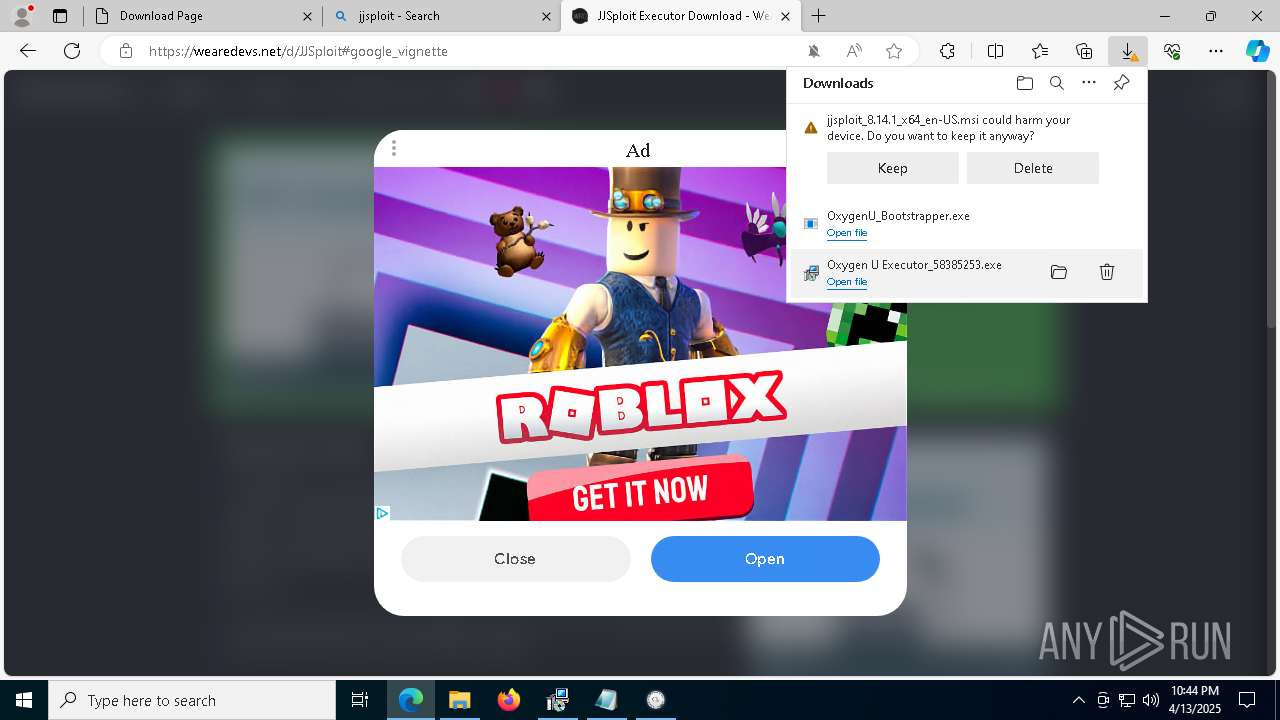Open Microsoft Edge taskbar icon

tap(411, 700)
